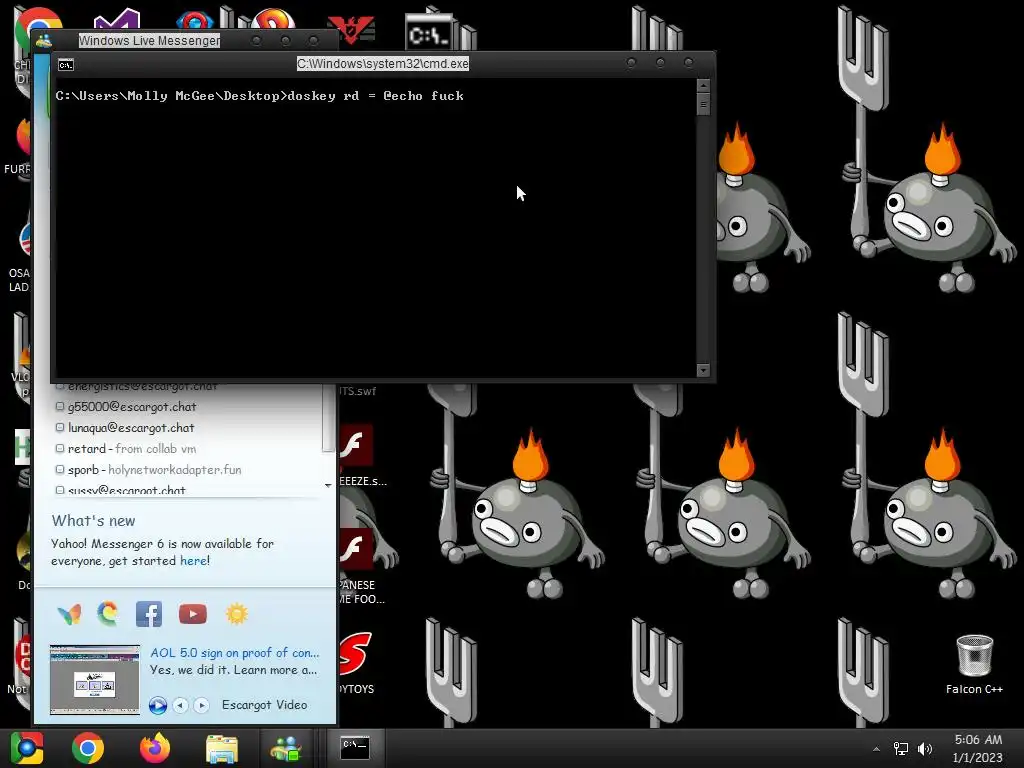The width and height of the screenshot is (1024, 768).
Task: Minimize the cmd.exe window
Action: 631,63
